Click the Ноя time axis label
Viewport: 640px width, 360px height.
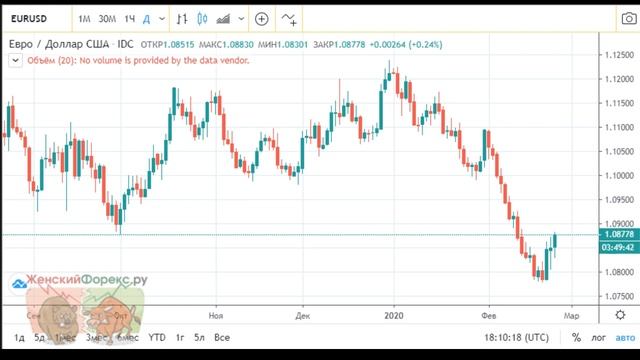pyautogui.click(x=216, y=316)
